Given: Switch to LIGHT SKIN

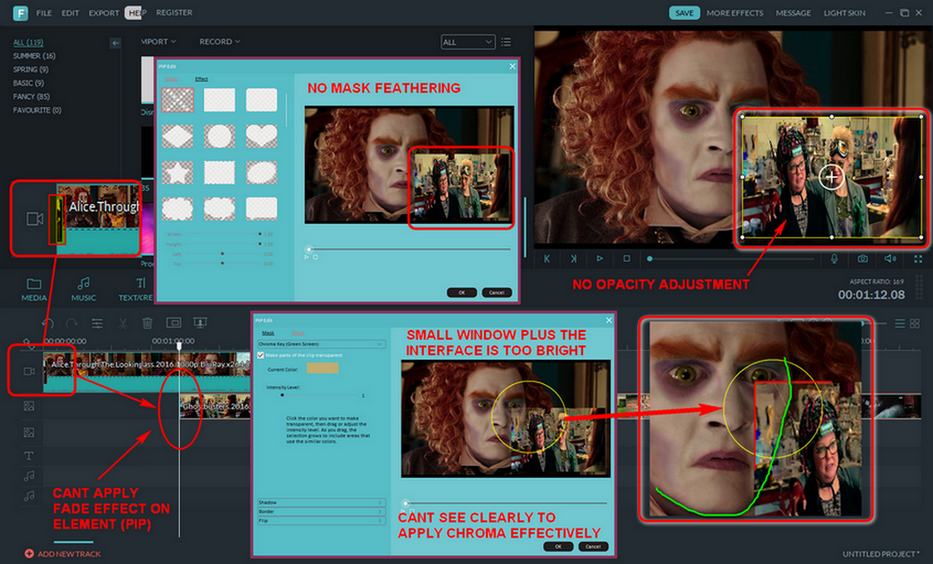Looking at the screenshot, I should click(x=844, y=12).
